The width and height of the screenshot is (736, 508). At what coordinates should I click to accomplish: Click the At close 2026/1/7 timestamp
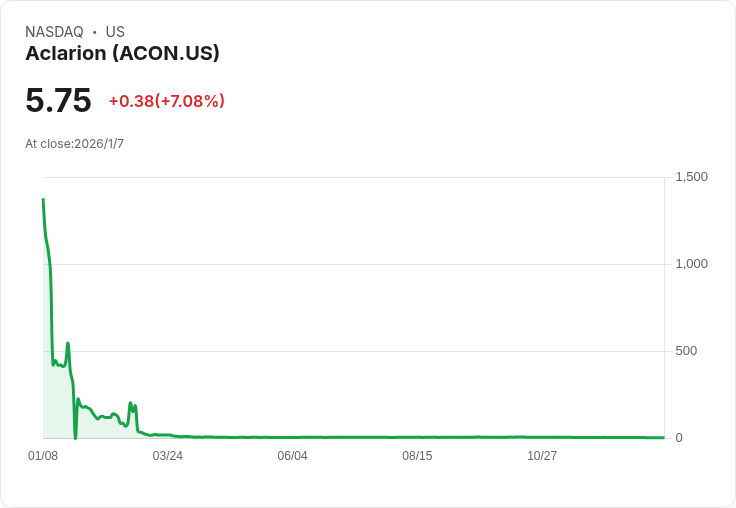pos(74,144)
